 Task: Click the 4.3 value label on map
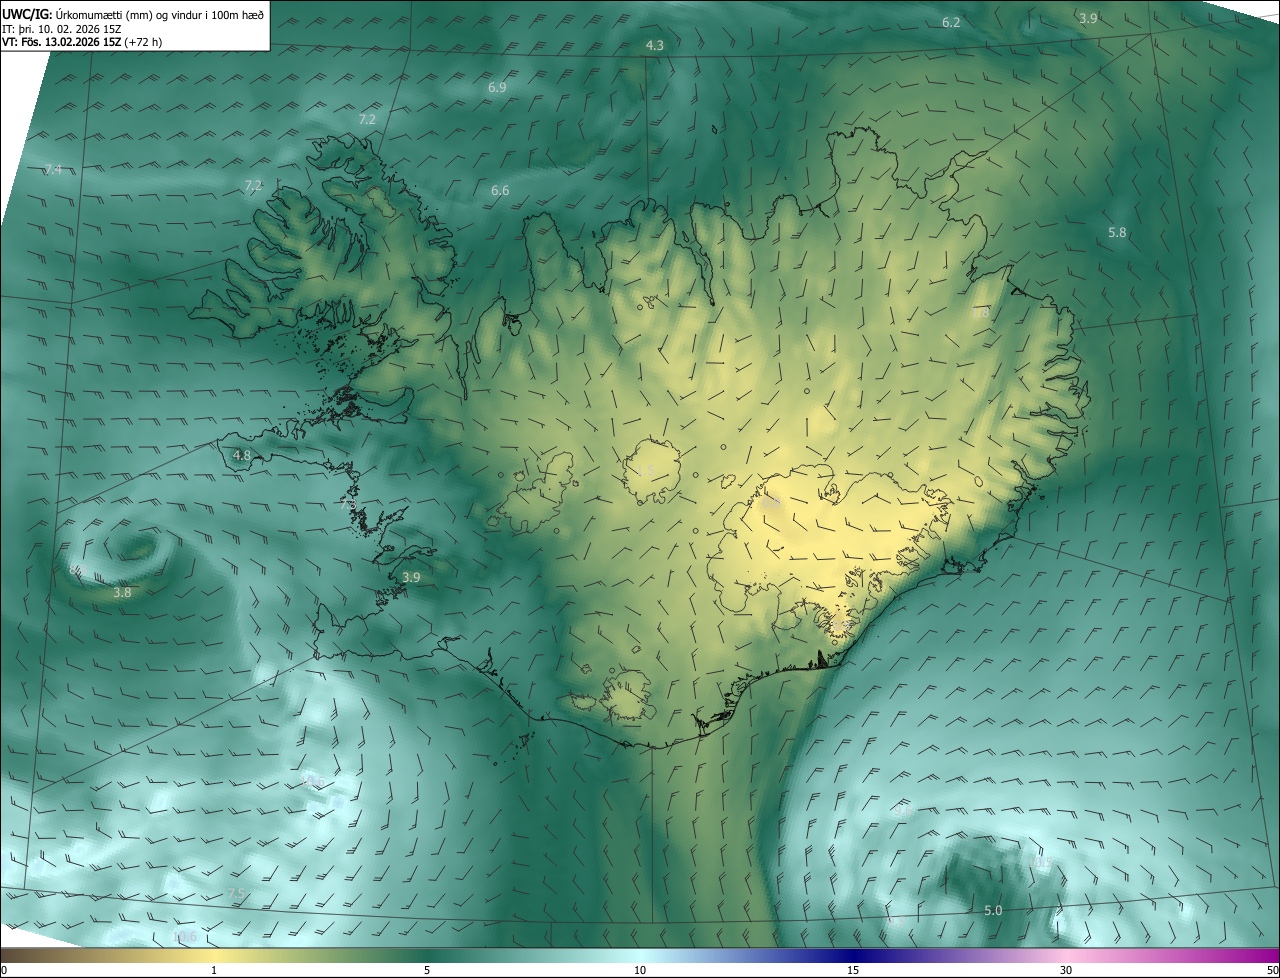655,46
